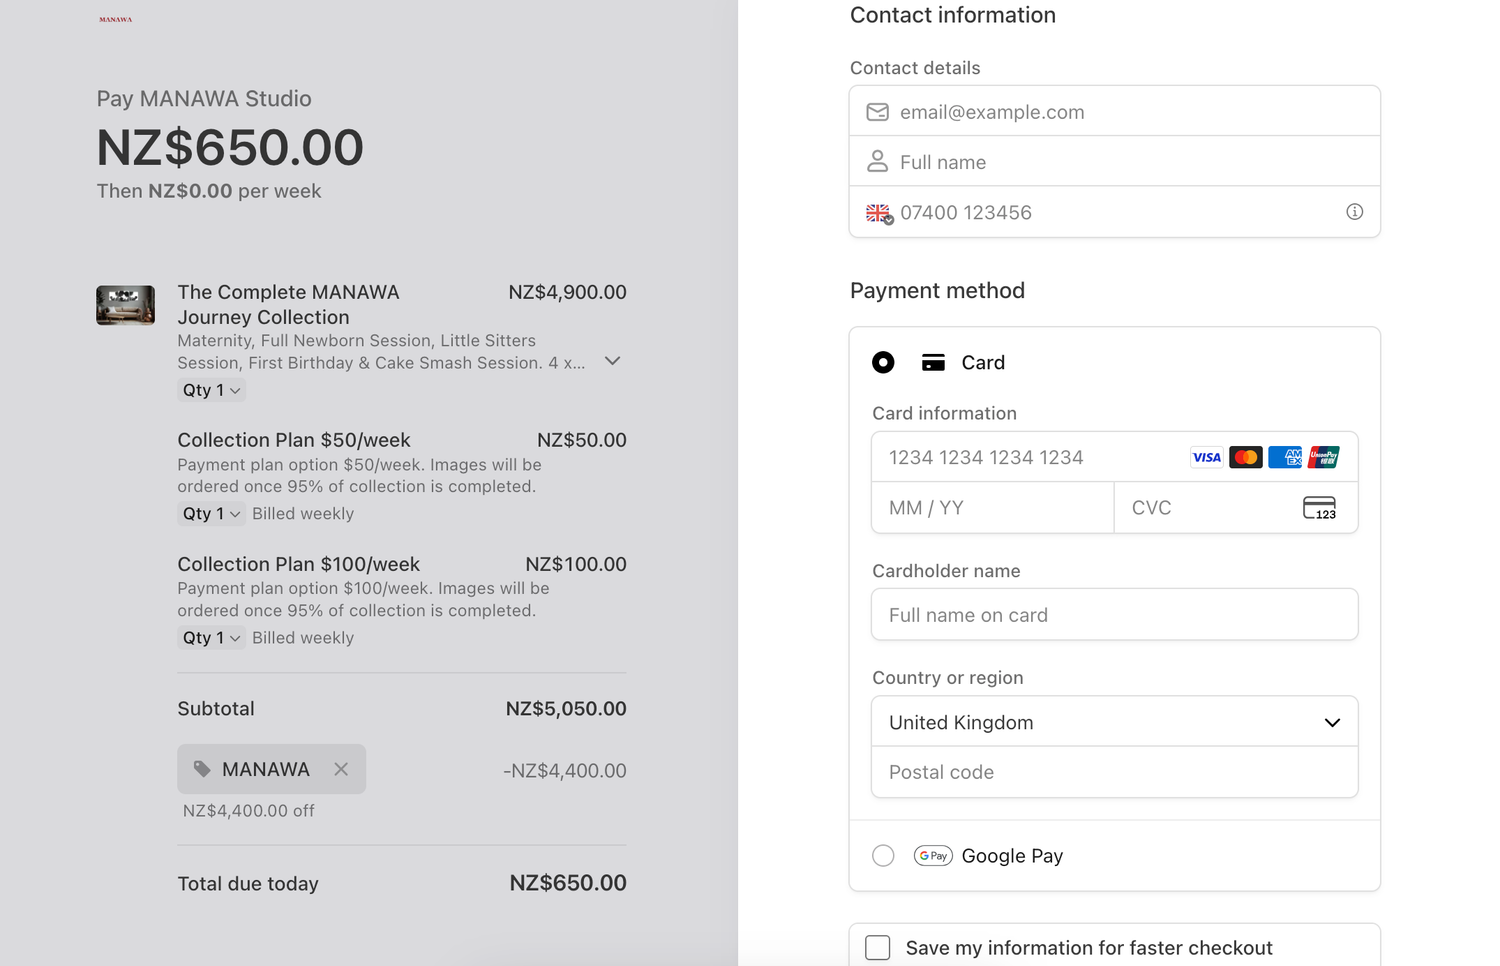The image size is (1500, 966).
Task: Click the 'Pay MANAWA Studio' heading
Action: pyautogui.click(x=204, y=99)
